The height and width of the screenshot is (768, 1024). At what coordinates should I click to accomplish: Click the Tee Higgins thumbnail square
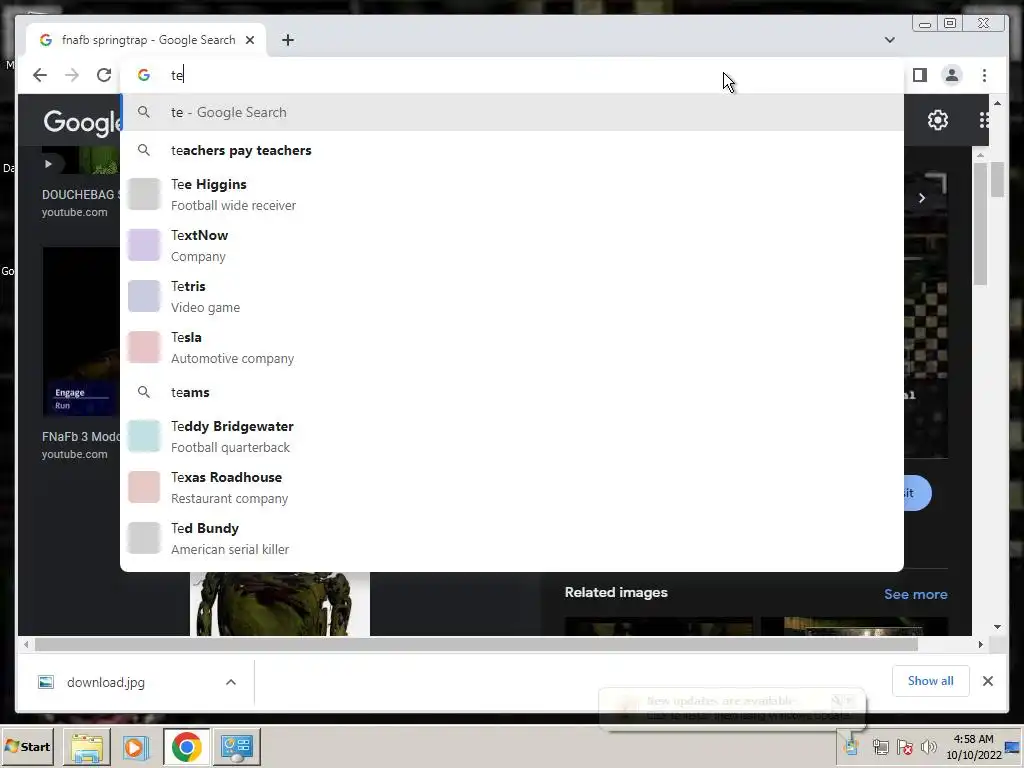coord(144,195)
